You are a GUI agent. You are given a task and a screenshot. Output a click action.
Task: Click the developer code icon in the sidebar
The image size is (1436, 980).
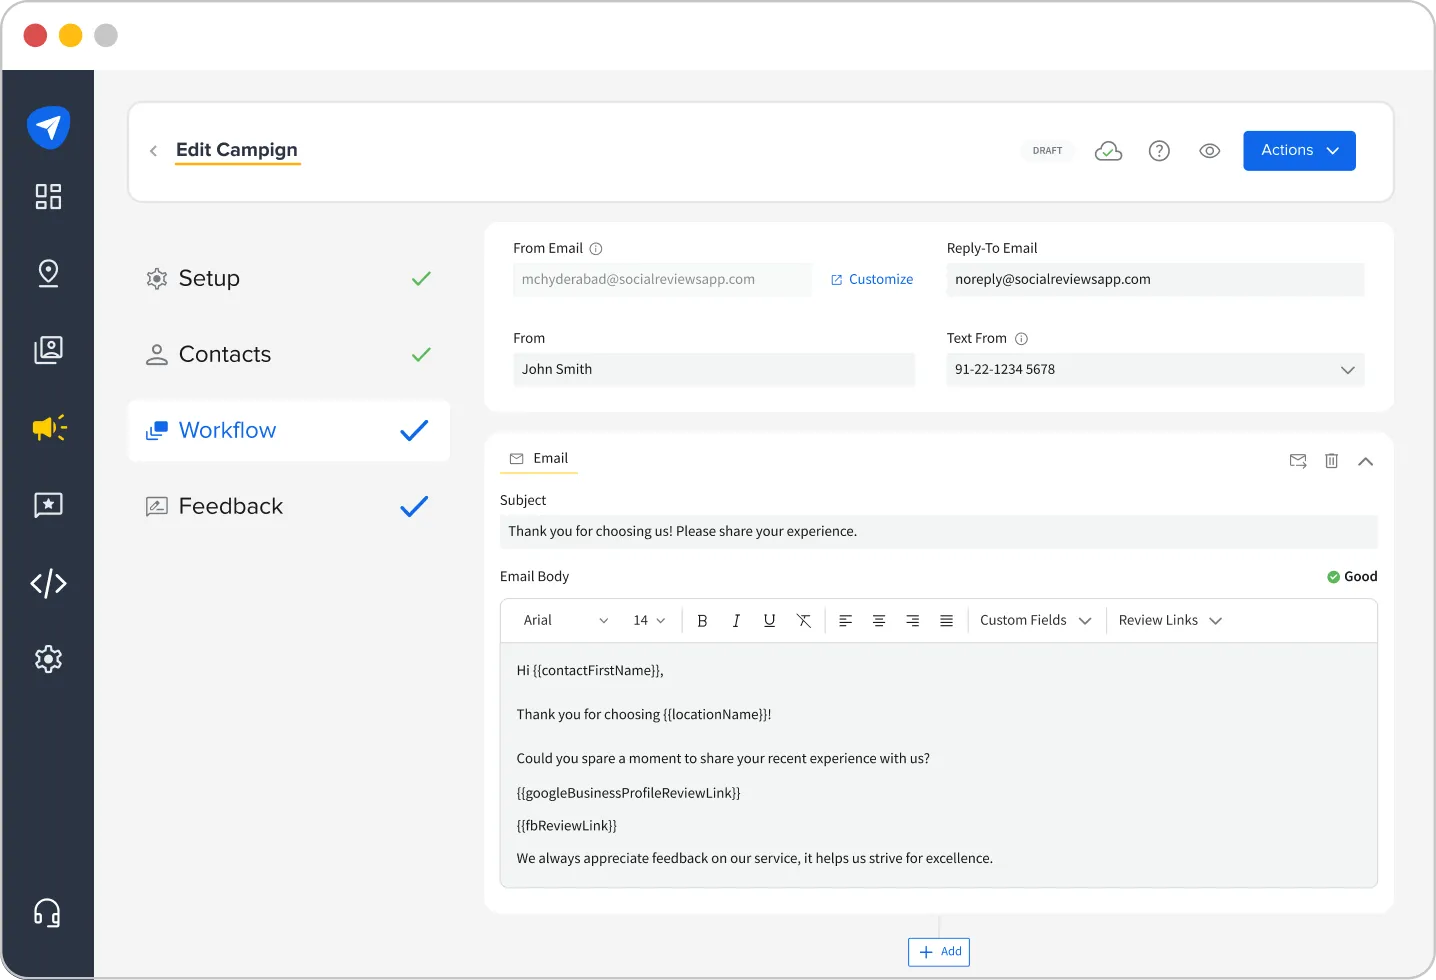click(x=48, y=583)
